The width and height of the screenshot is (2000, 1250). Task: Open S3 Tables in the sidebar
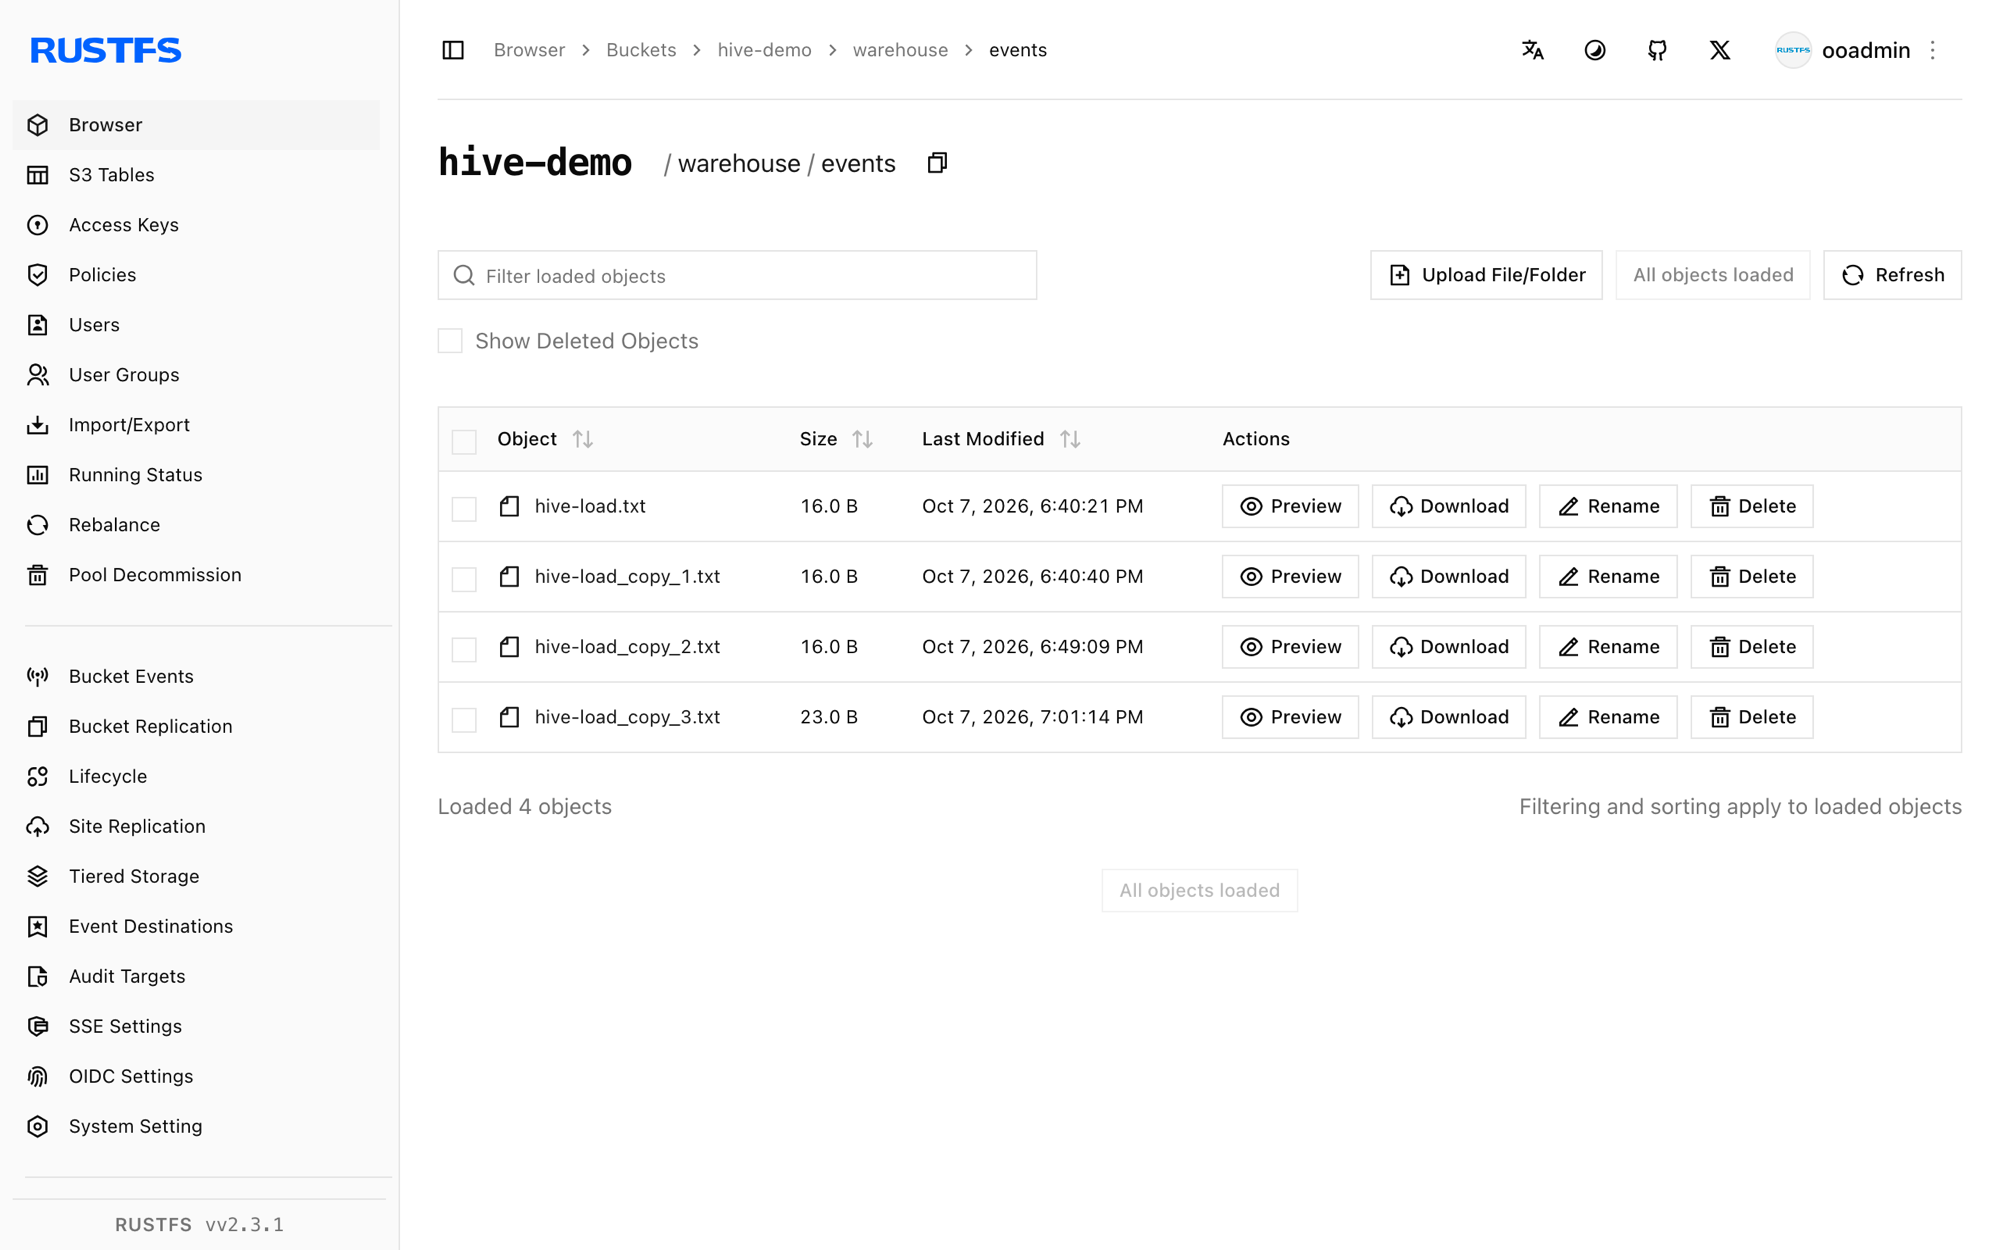[x=196, y=175]
